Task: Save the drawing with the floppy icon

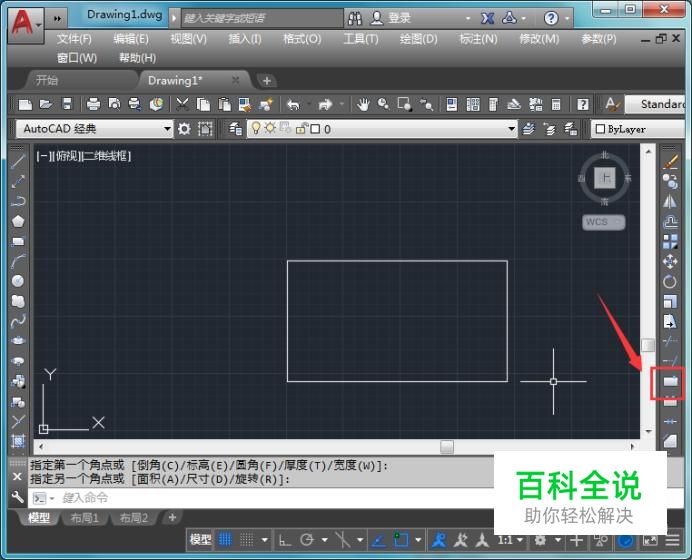Action: tap(67, 105)
